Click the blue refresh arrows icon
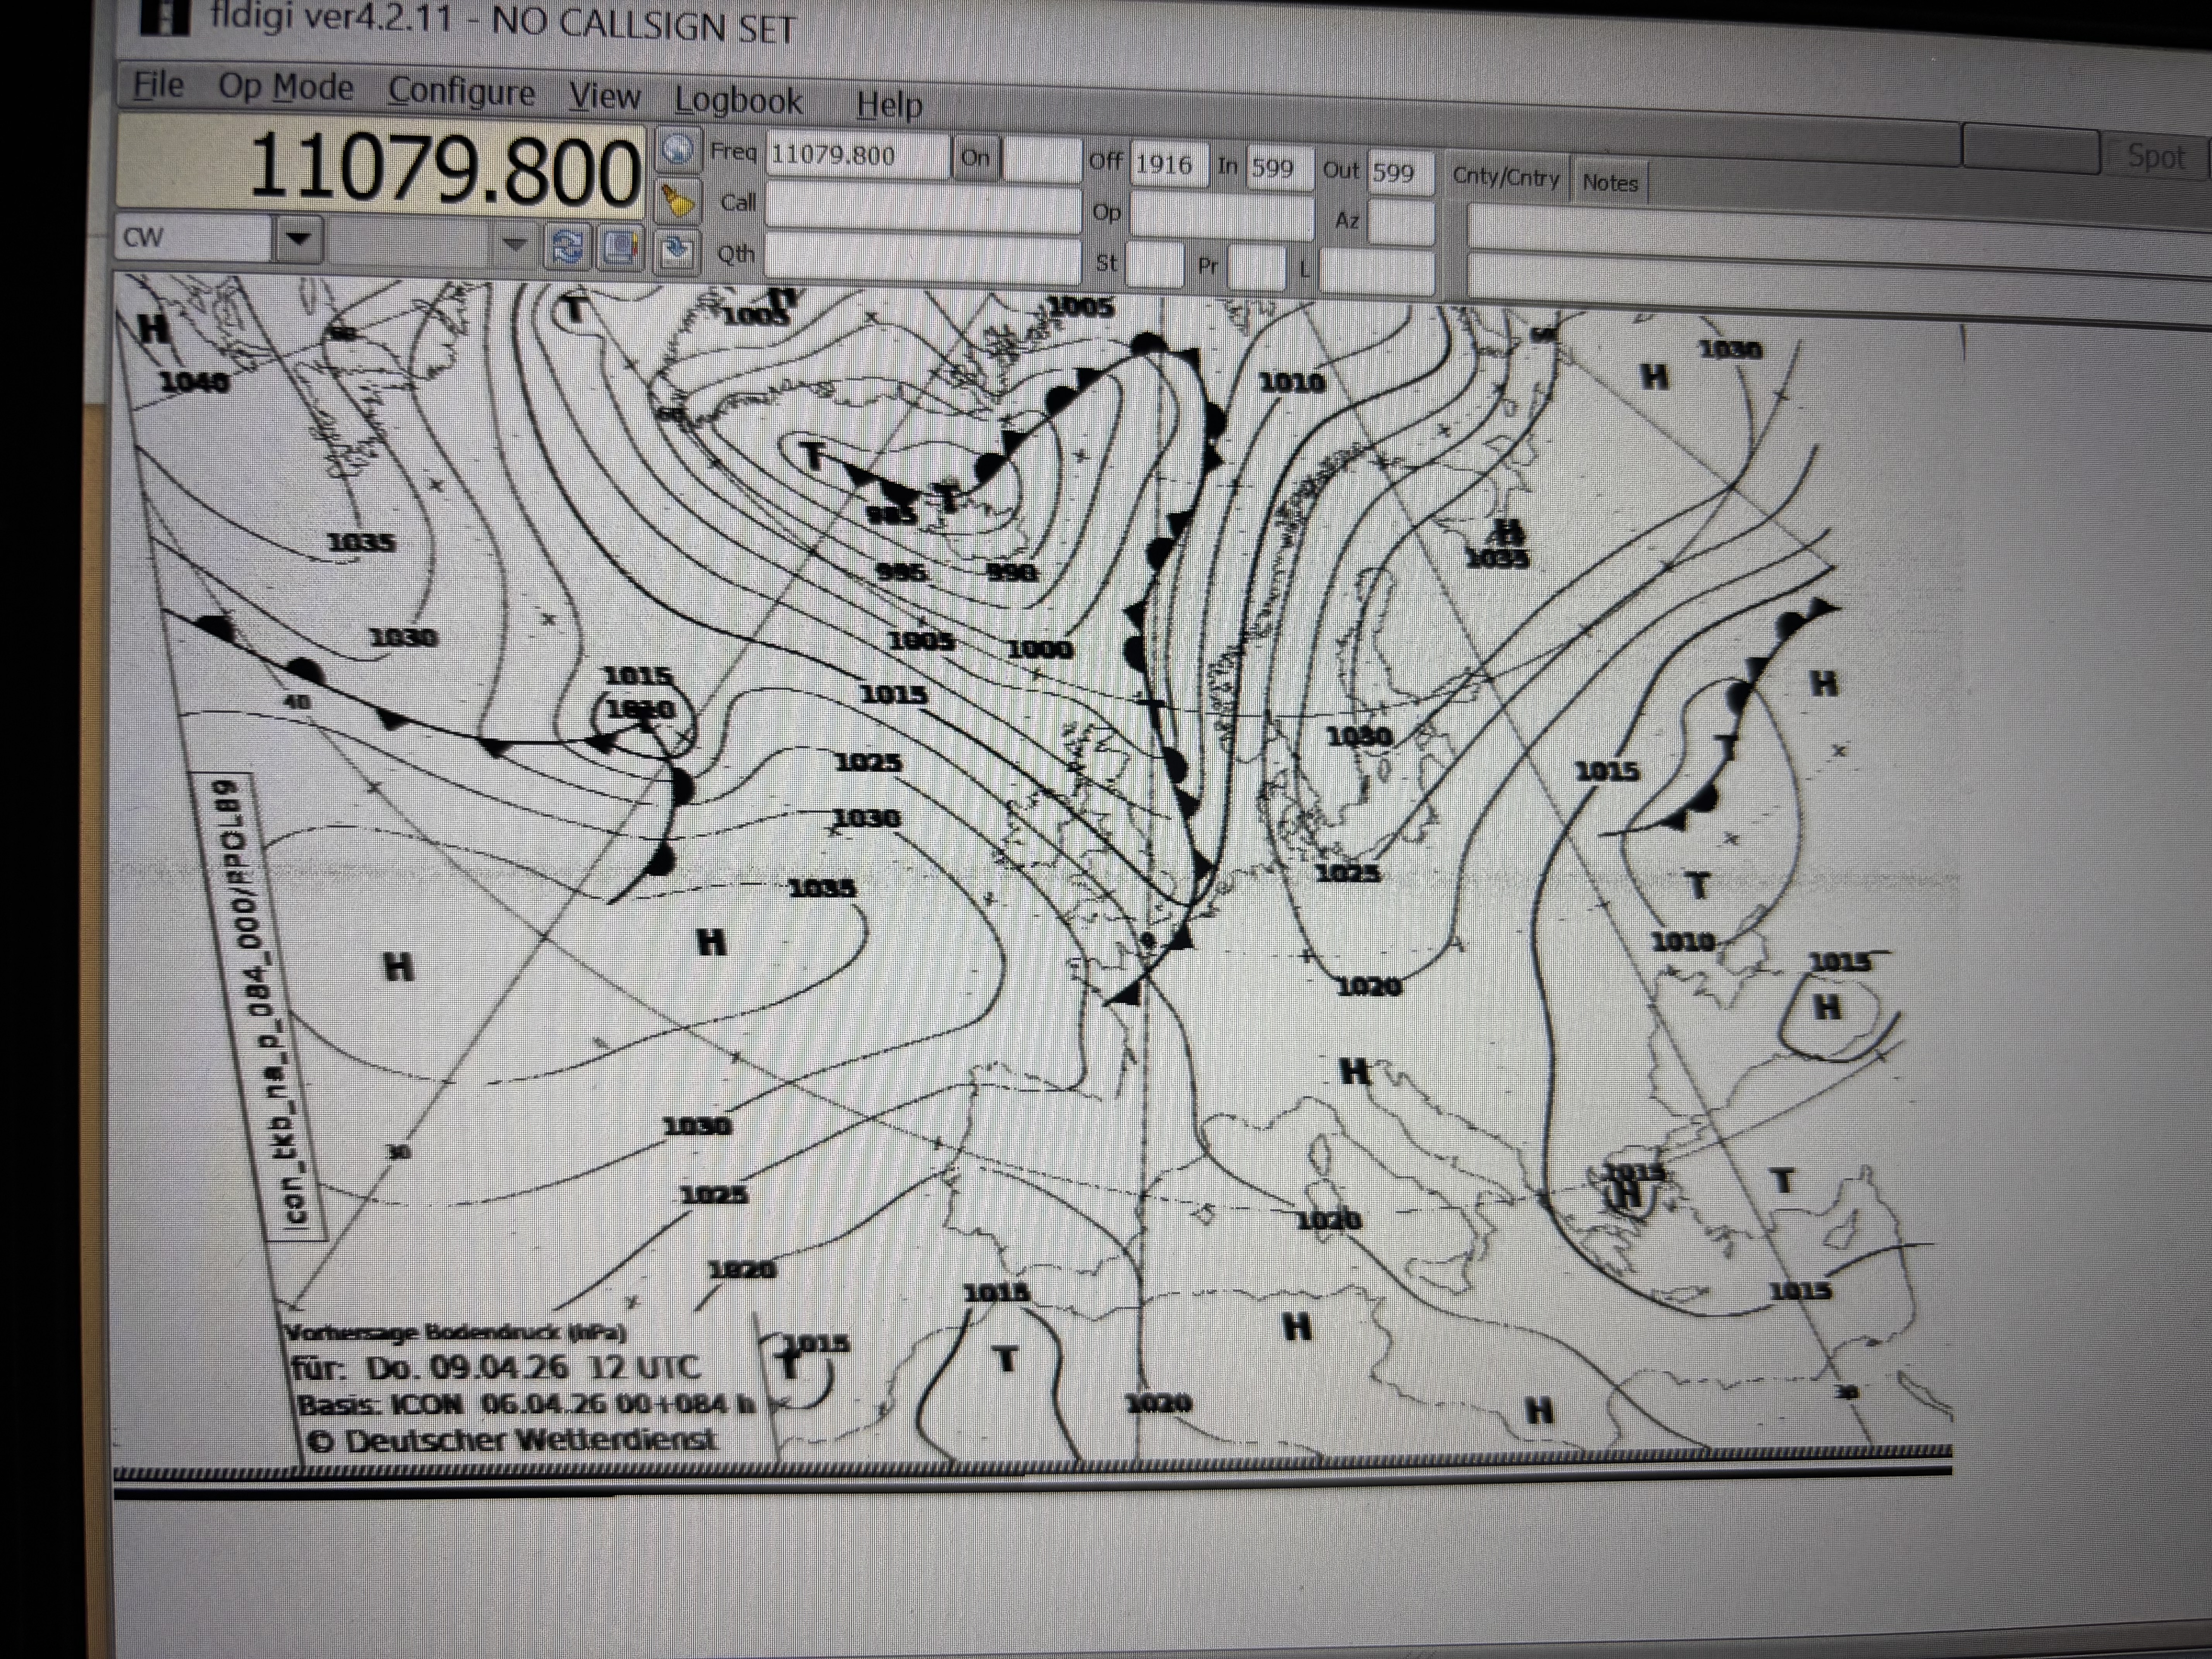The height and width of the screenshot is (1659, 2212). 567,246
